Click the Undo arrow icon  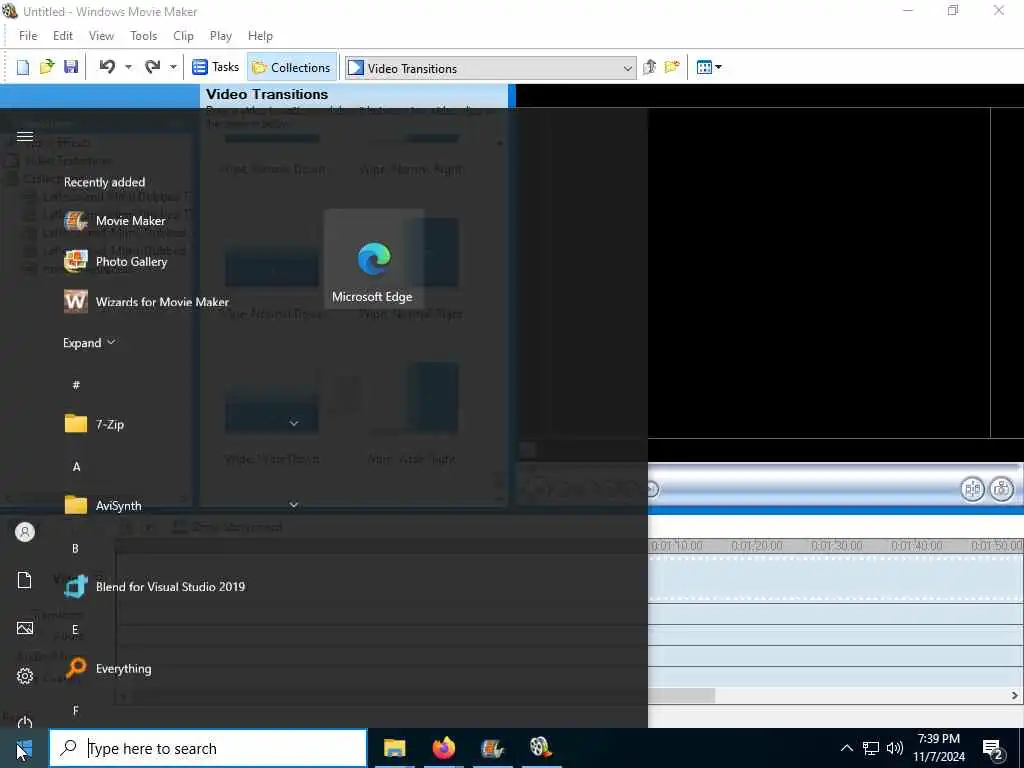(107, 67)
